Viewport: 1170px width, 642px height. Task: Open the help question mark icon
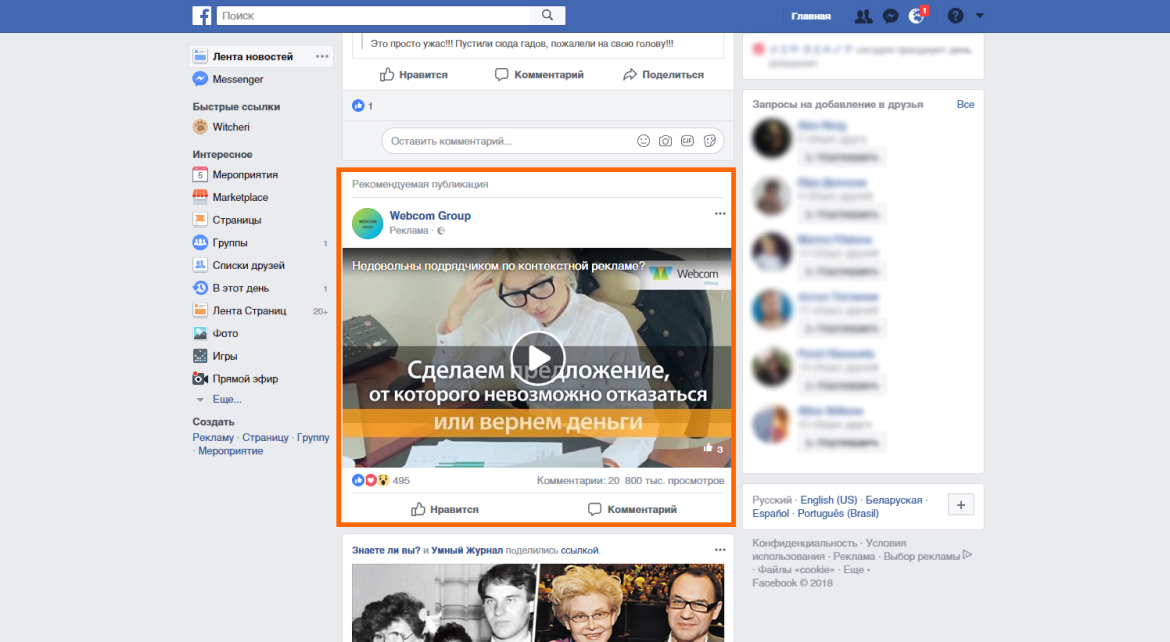pyautogui.click(x=955, y=16)
